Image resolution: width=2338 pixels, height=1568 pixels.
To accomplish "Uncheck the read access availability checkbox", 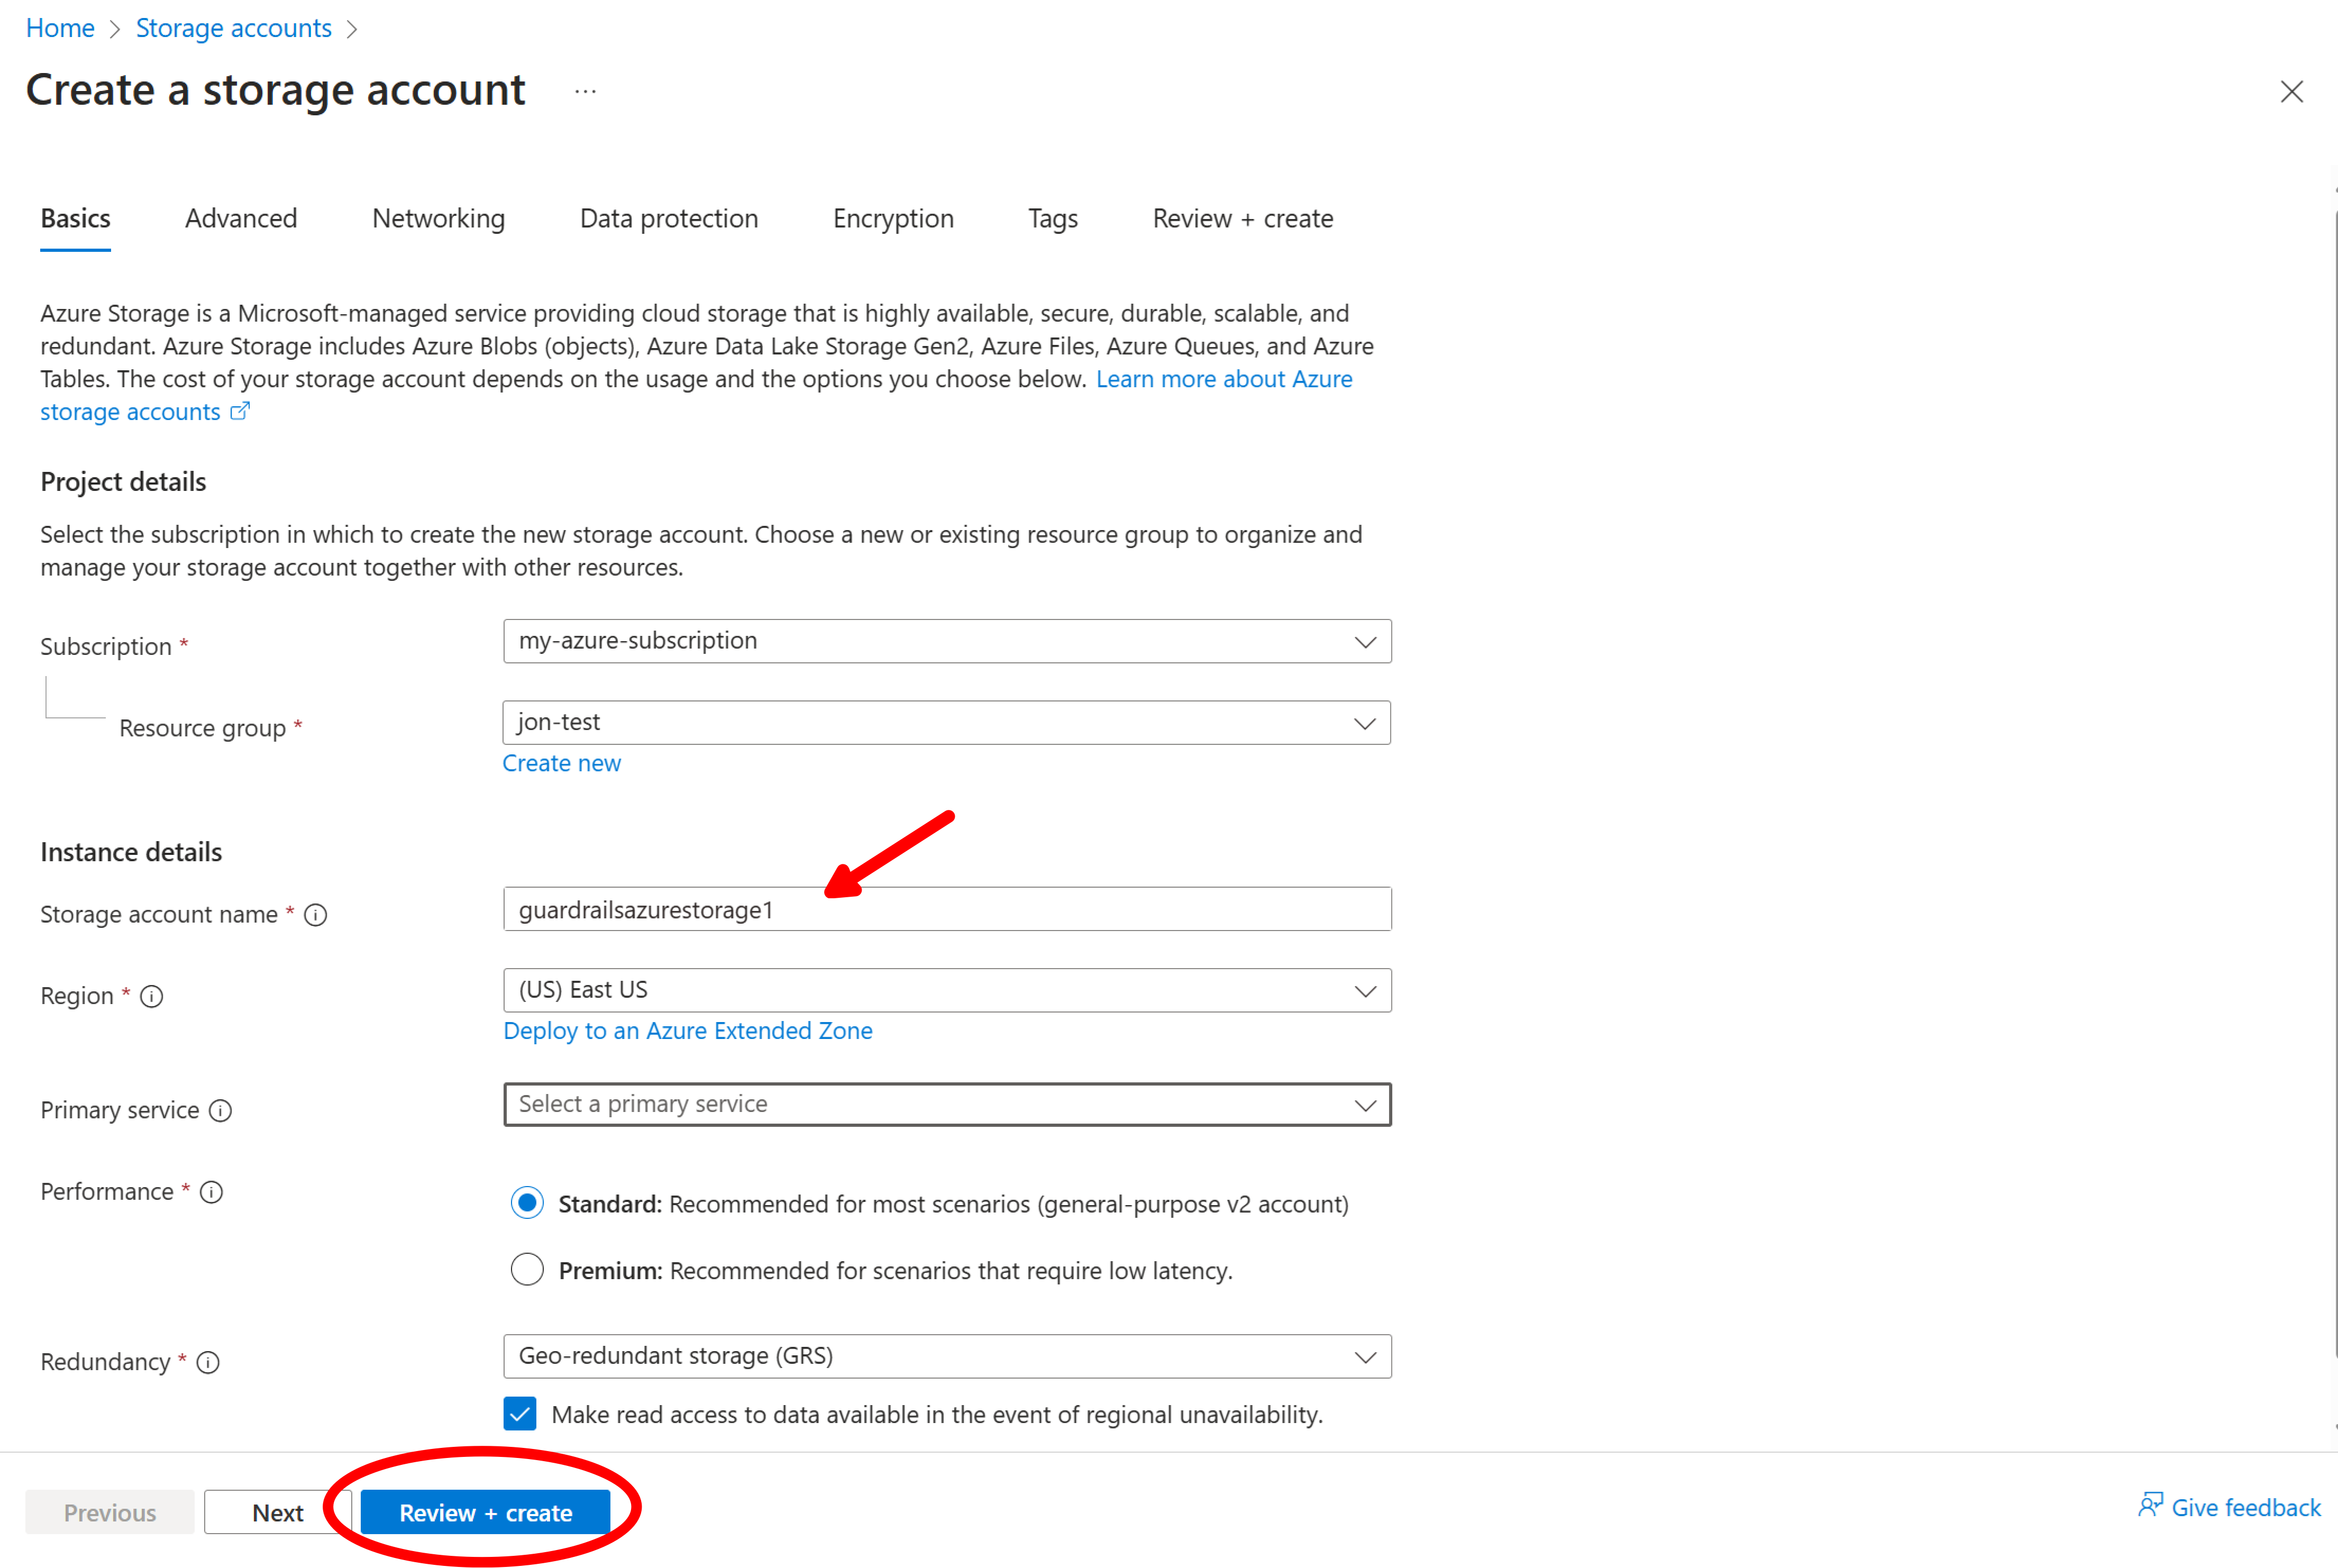I will pos(520,1414).
